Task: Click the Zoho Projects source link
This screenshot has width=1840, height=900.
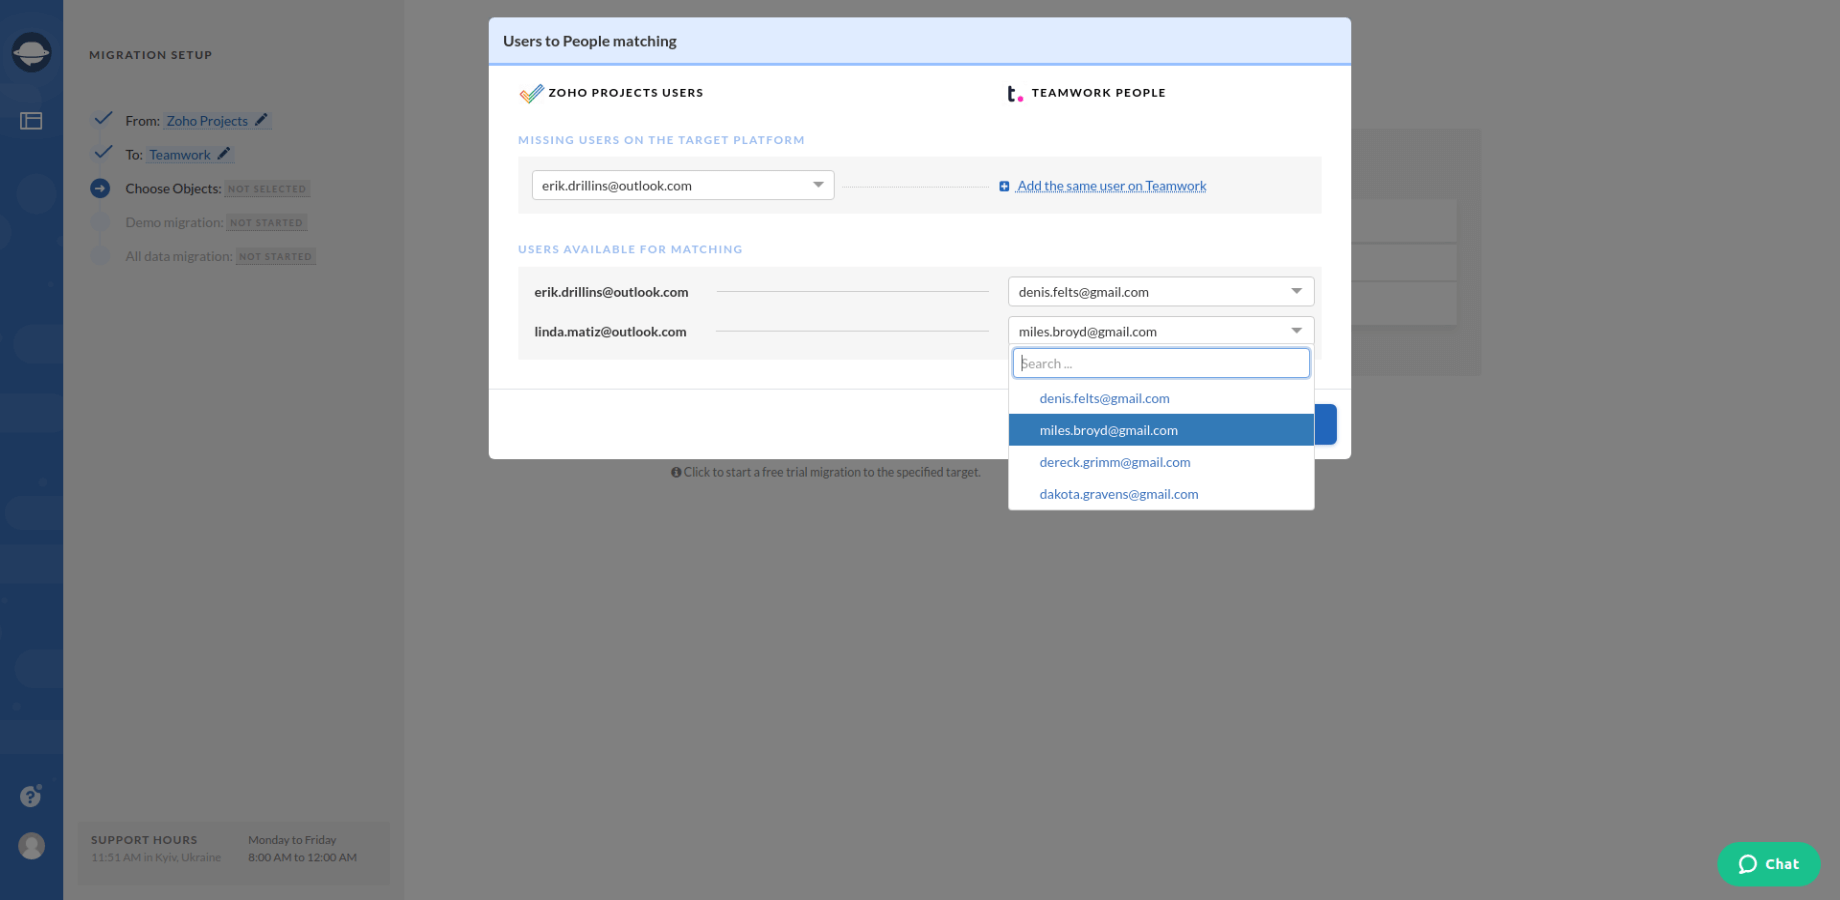Action: [207, 121]
